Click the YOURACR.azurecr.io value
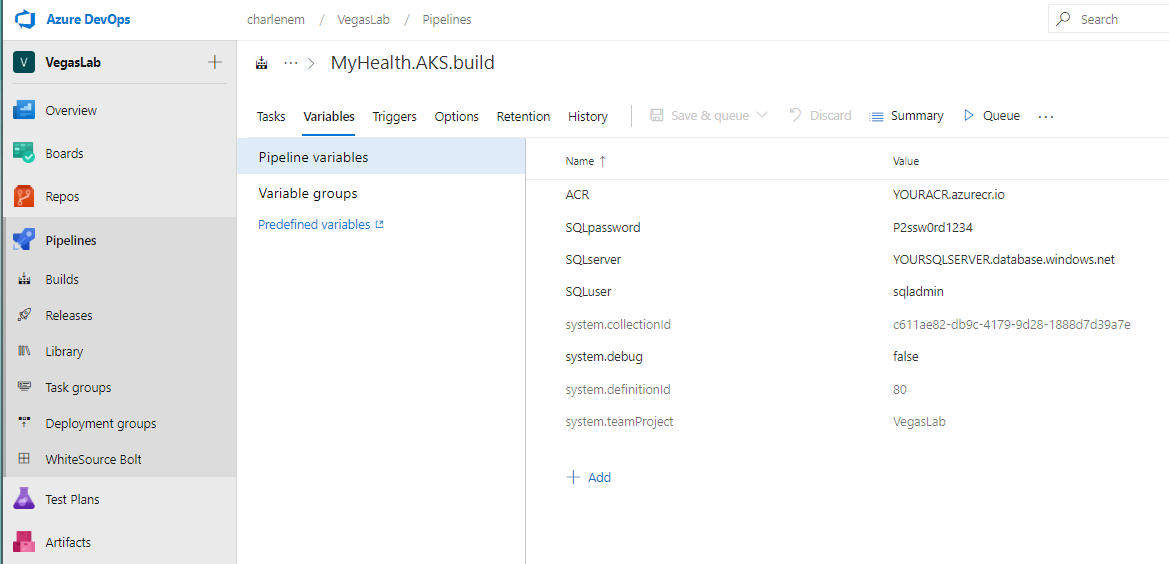 (x=949, y=194)
